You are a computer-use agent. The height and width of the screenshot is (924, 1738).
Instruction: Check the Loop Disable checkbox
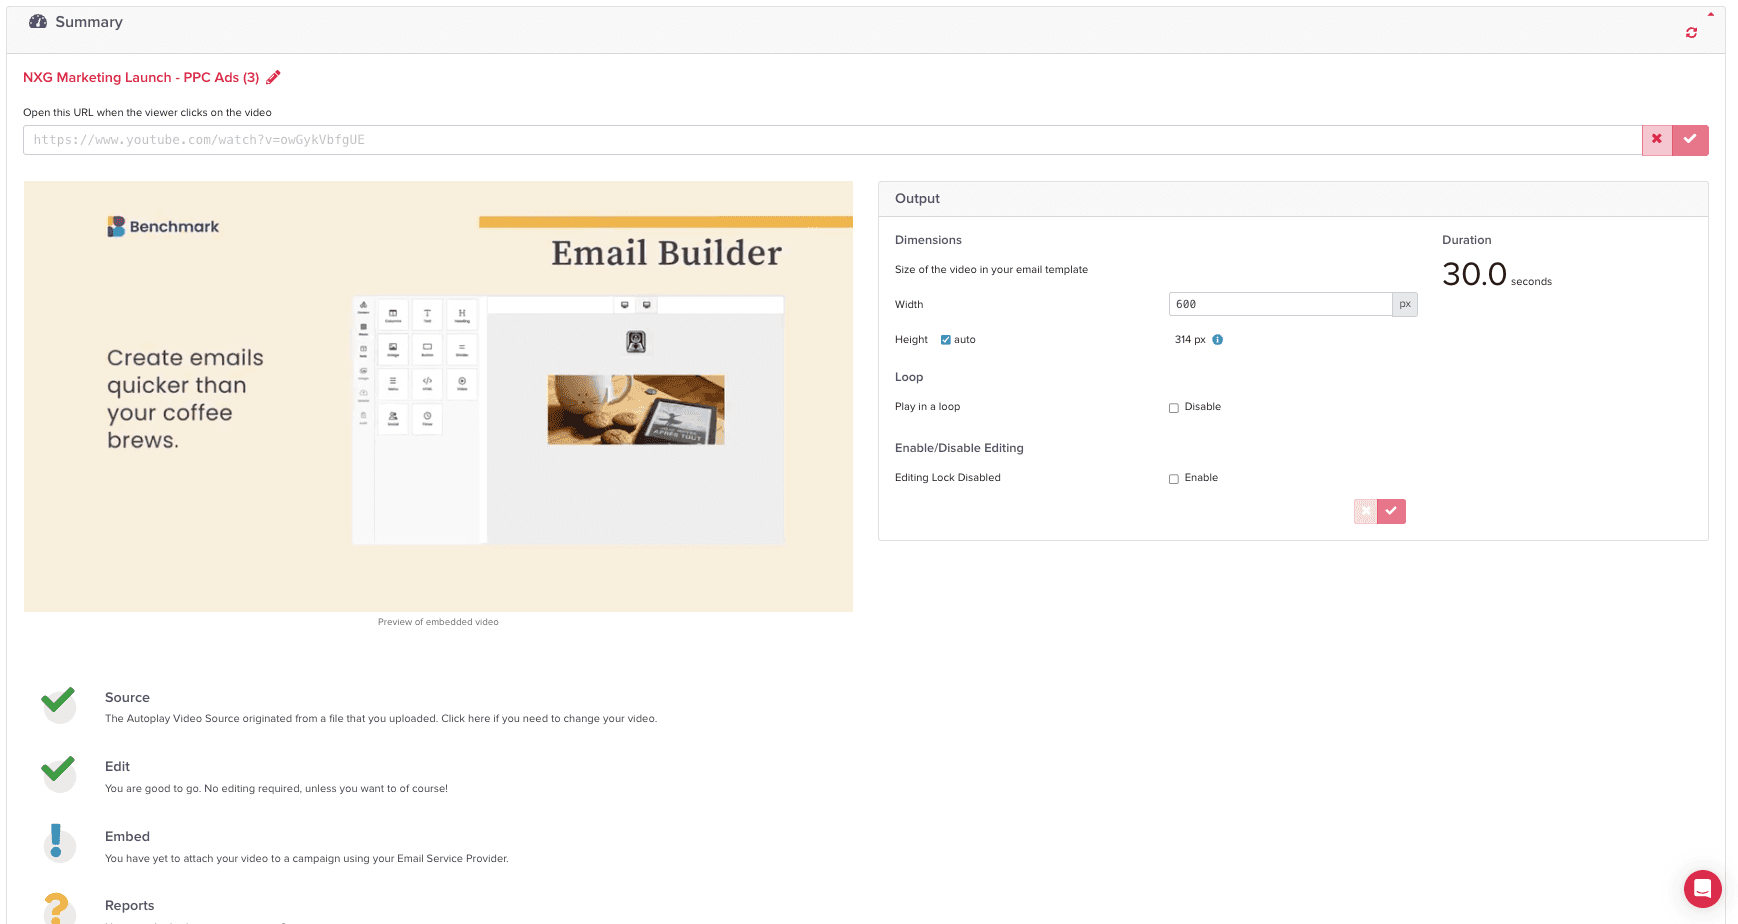(1174, 408)
